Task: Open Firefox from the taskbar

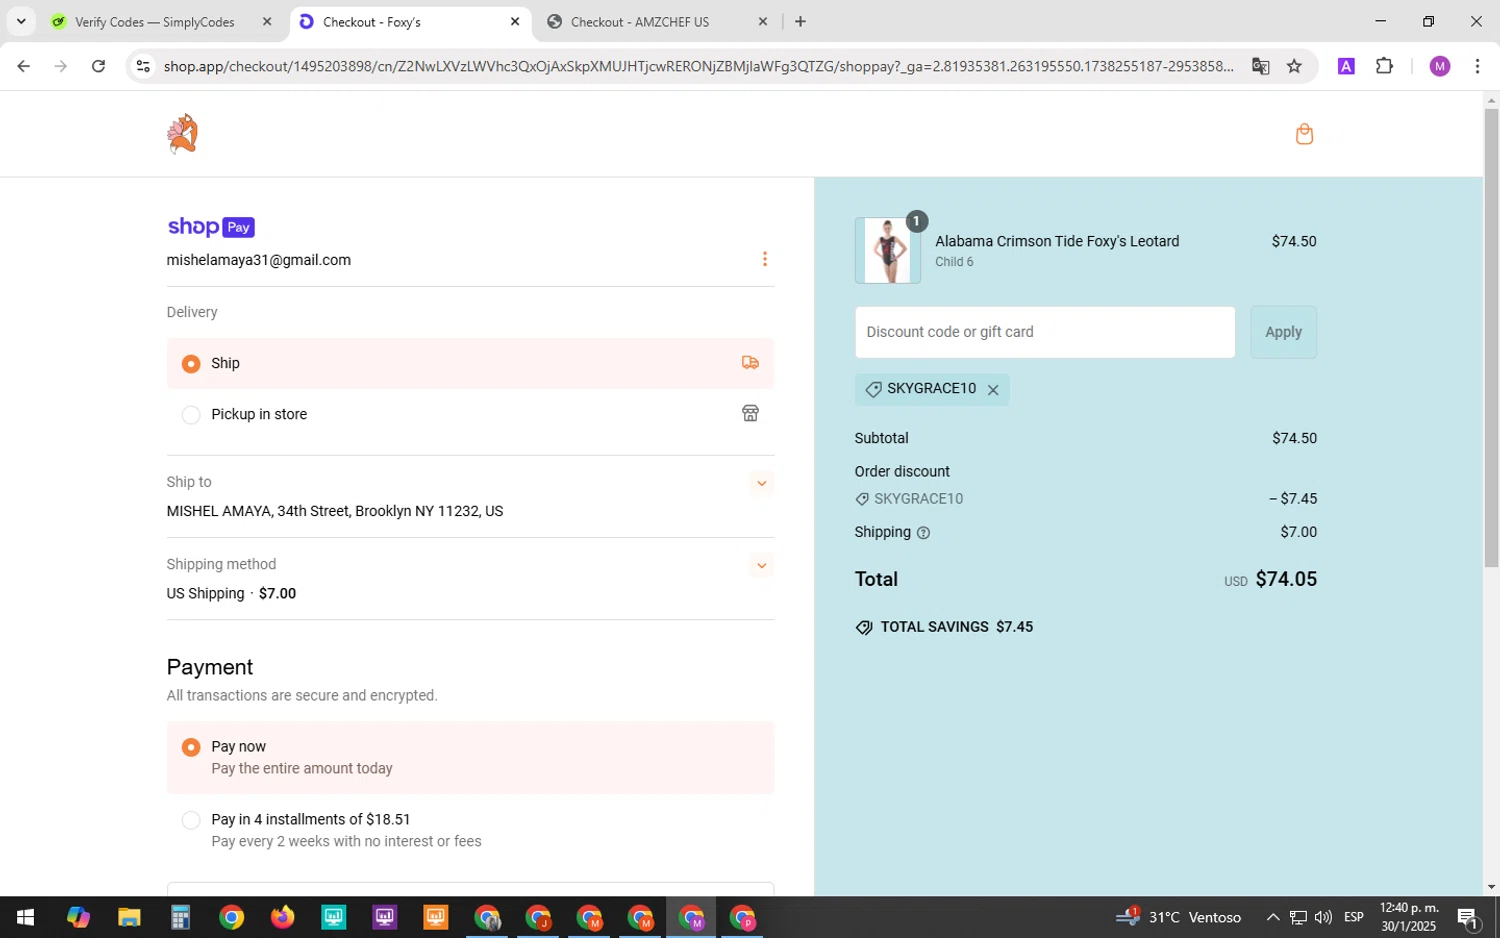Action: click(283, 917)
